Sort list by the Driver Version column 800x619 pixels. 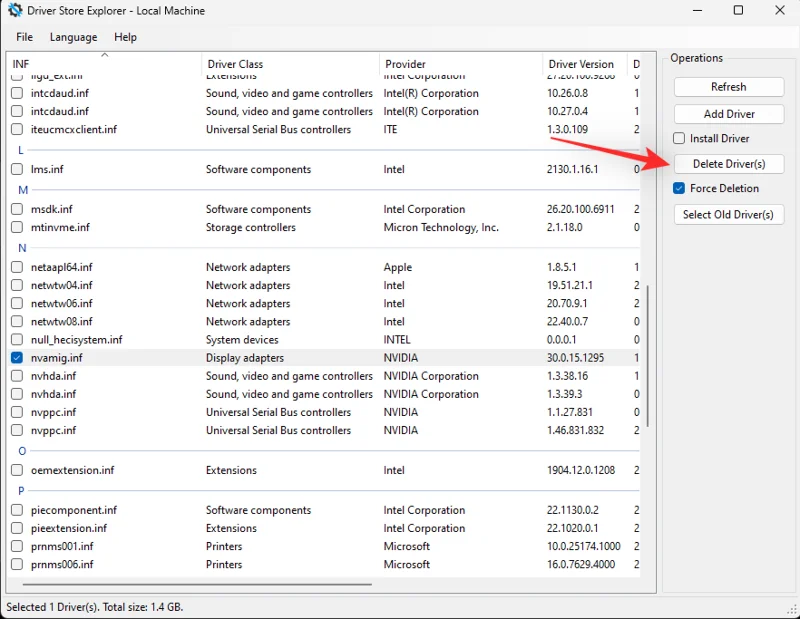584,63
